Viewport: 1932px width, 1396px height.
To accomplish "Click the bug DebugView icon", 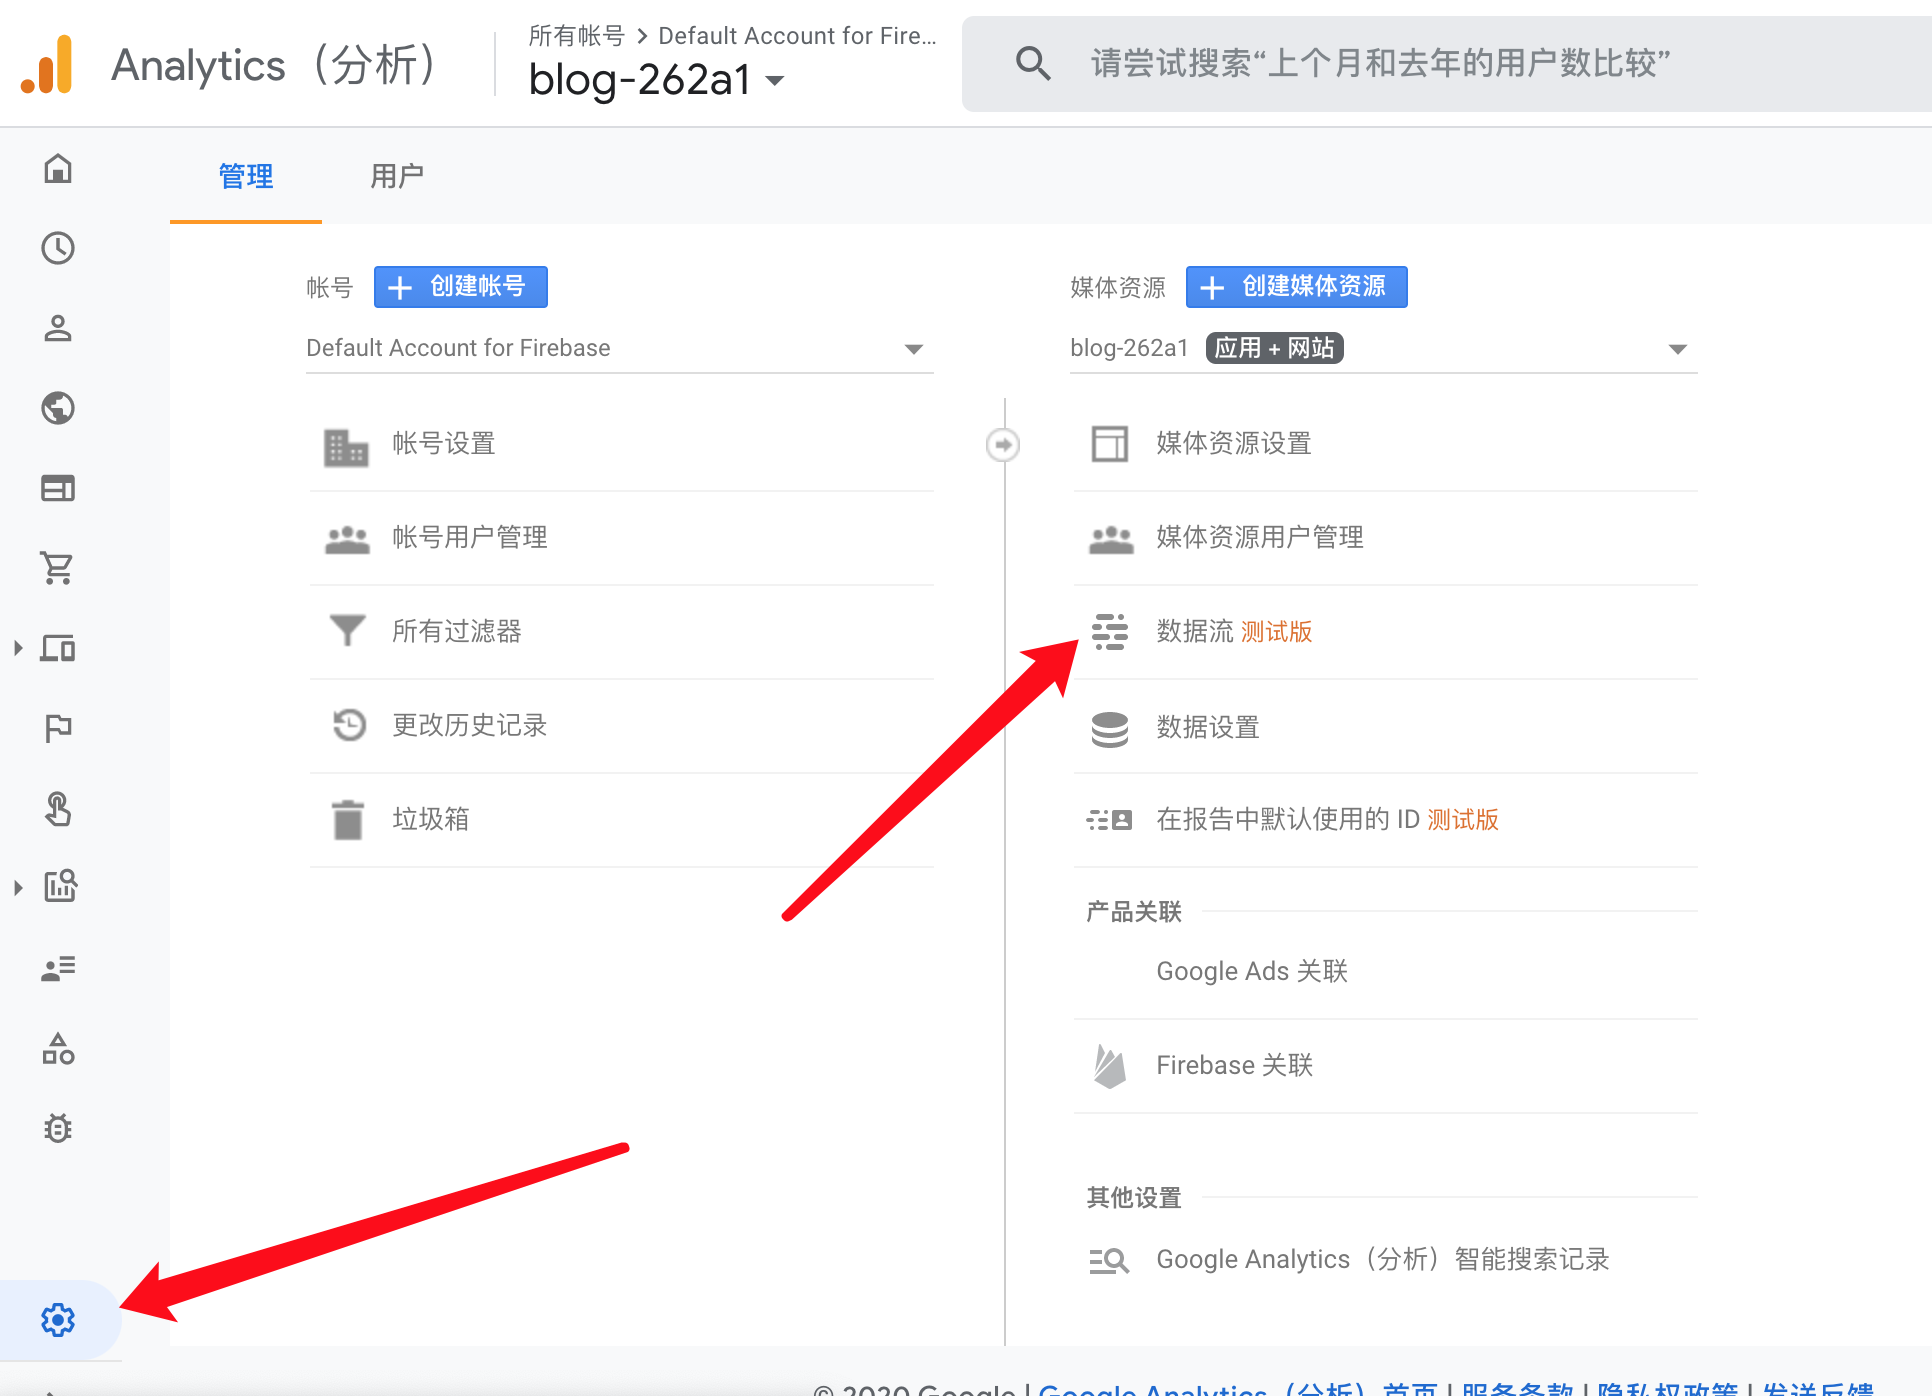I will (x=58, y=1128).
